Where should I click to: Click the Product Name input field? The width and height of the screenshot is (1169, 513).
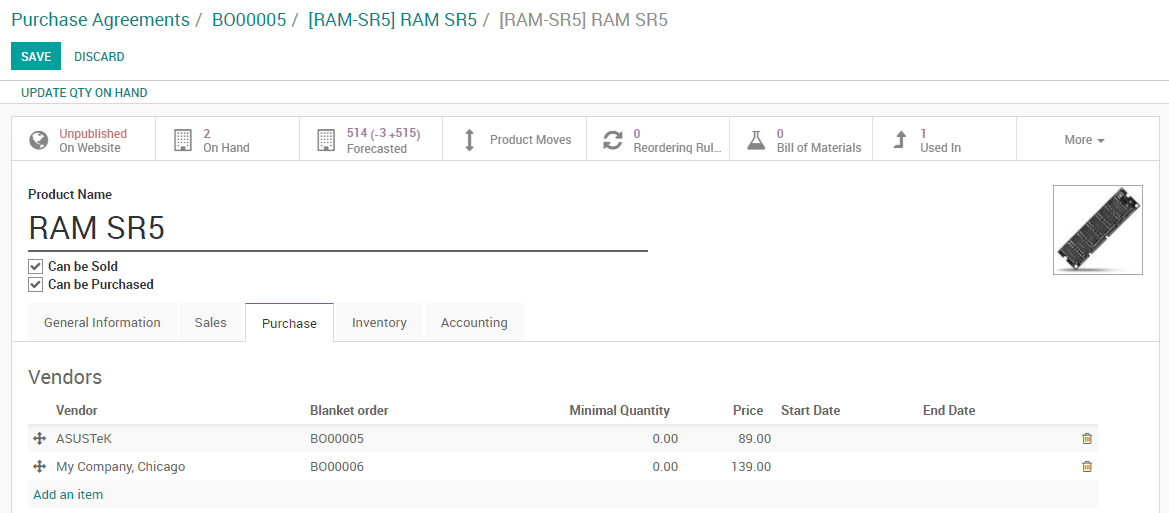coord(338,229)
